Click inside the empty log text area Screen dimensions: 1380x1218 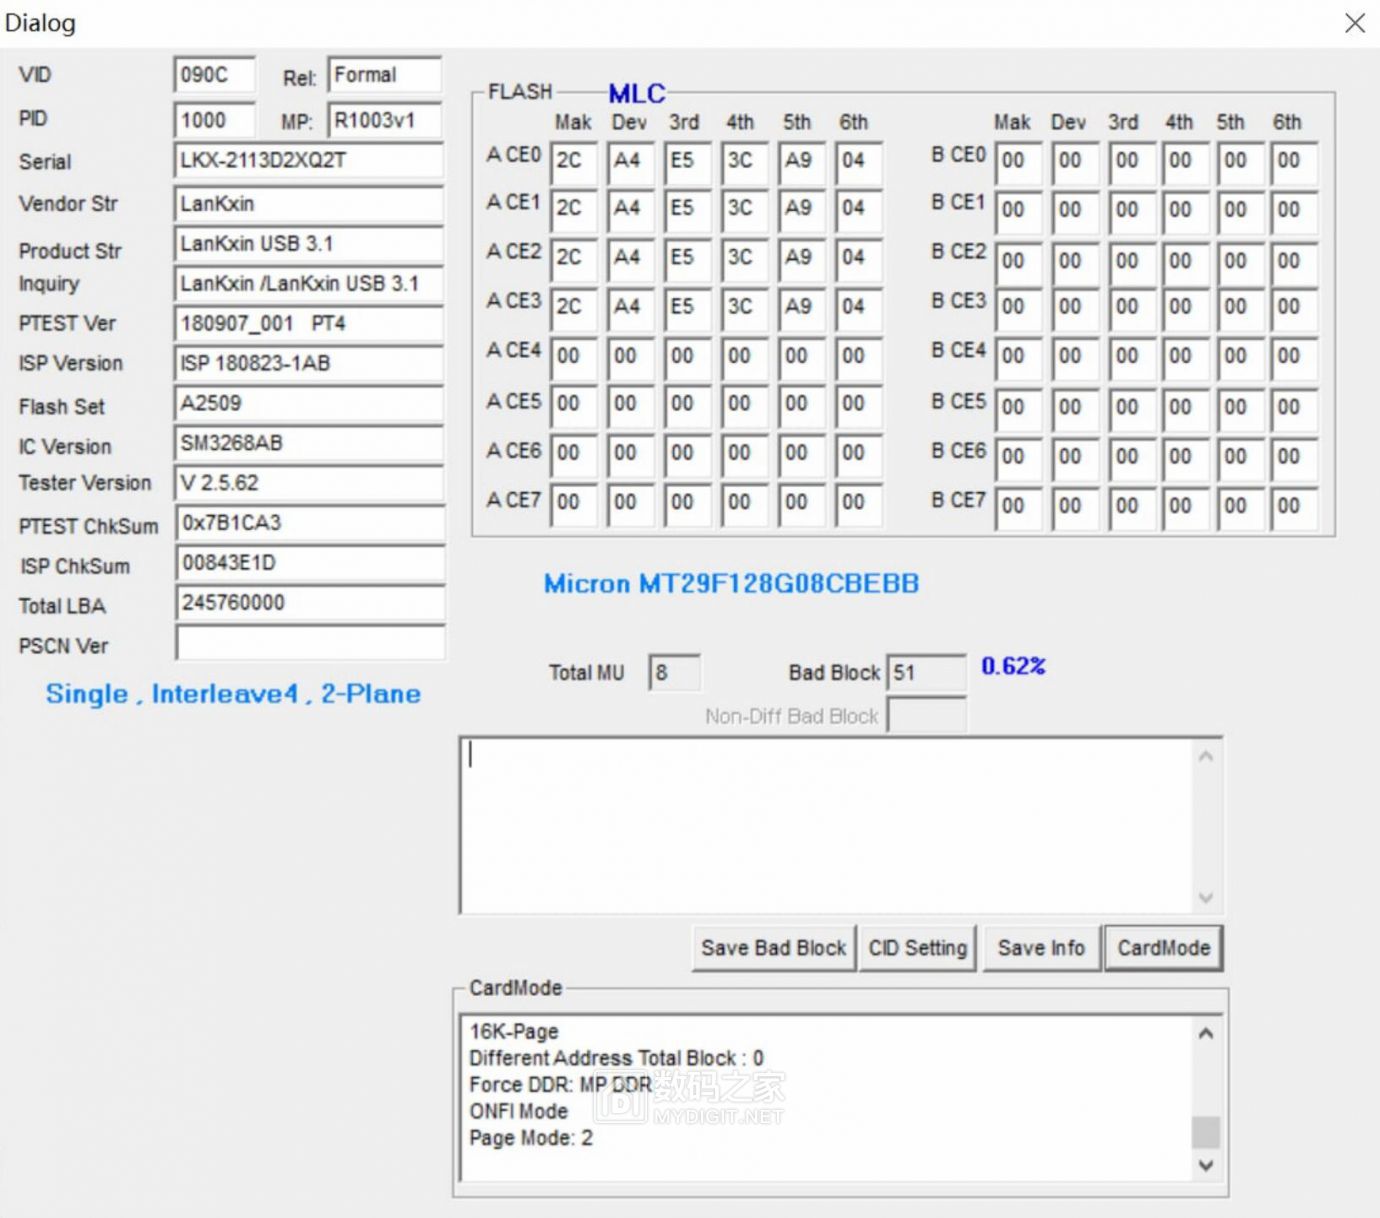coord(825,825)
